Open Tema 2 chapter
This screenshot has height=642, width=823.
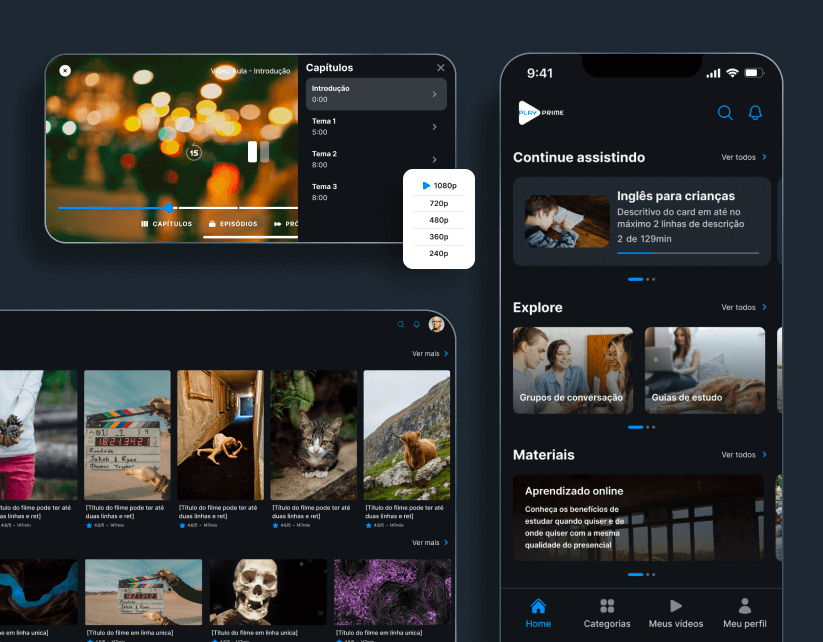376,159
